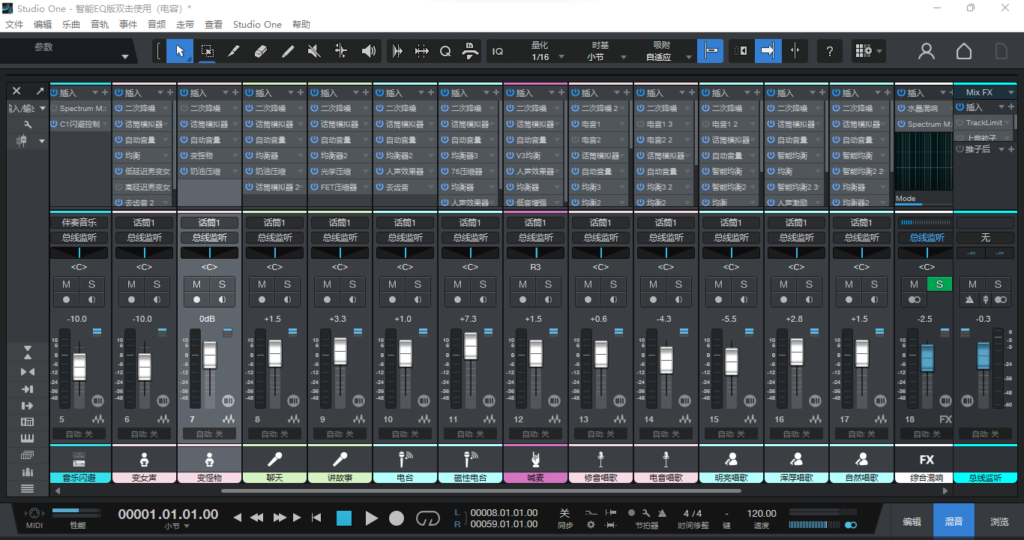The width and height of the screenshot is (1024, 540).
Task: Disable the green Solo on channel 18
Action: click(939, 285)
